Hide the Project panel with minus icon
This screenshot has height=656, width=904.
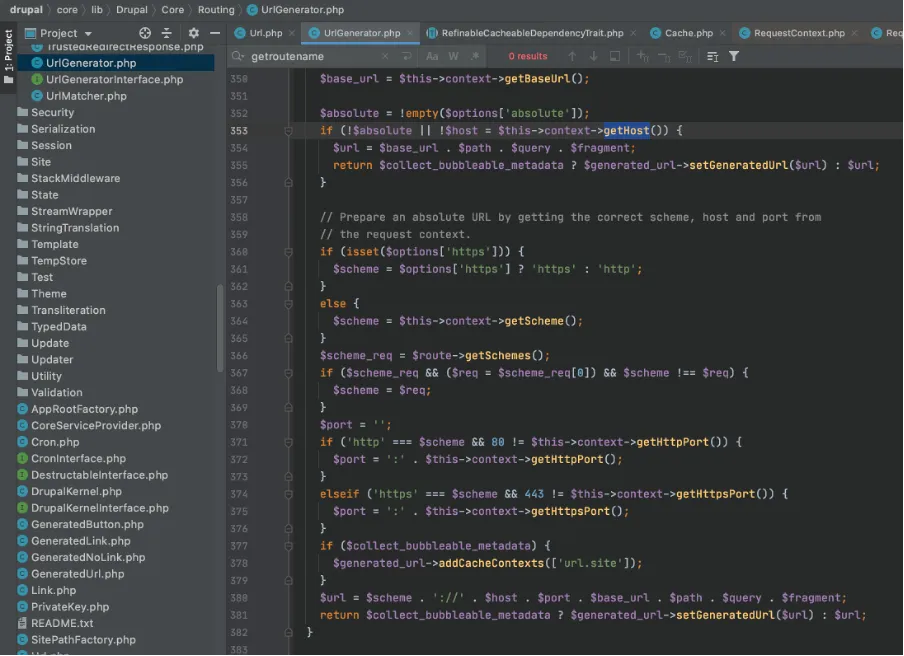(215, 33)
